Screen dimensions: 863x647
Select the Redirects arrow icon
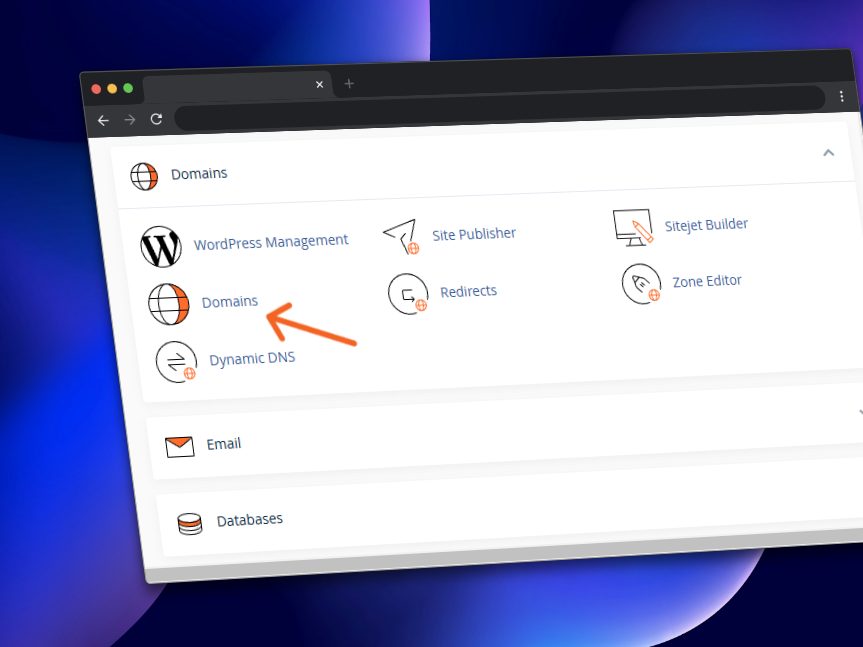[409, 294]
